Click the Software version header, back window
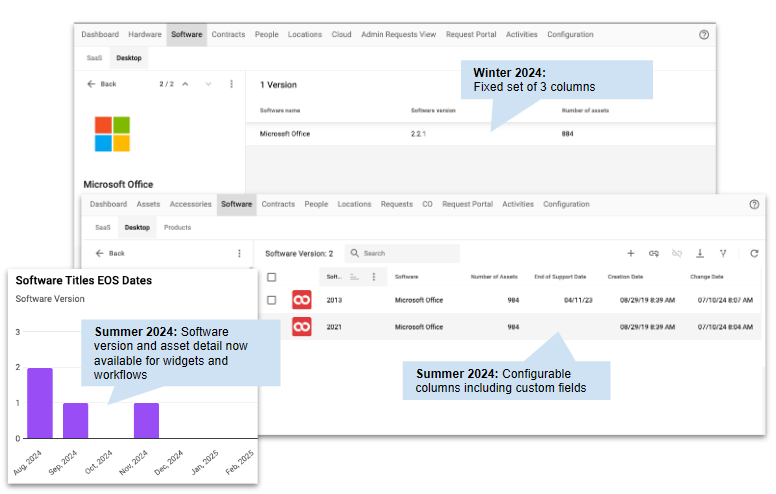 [433, 111]
